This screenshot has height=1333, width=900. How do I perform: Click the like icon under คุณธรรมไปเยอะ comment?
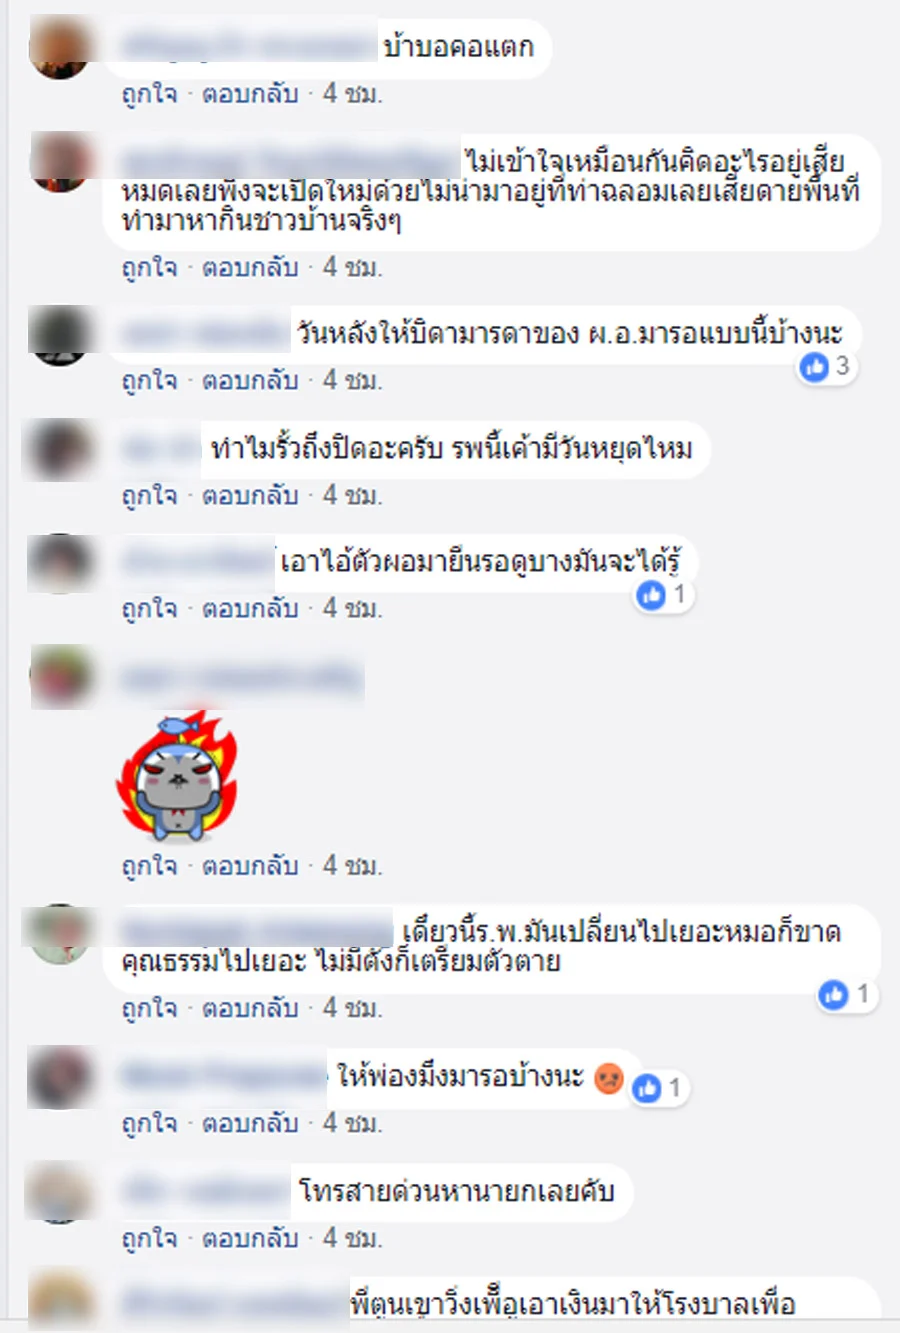tap(833, 995)
